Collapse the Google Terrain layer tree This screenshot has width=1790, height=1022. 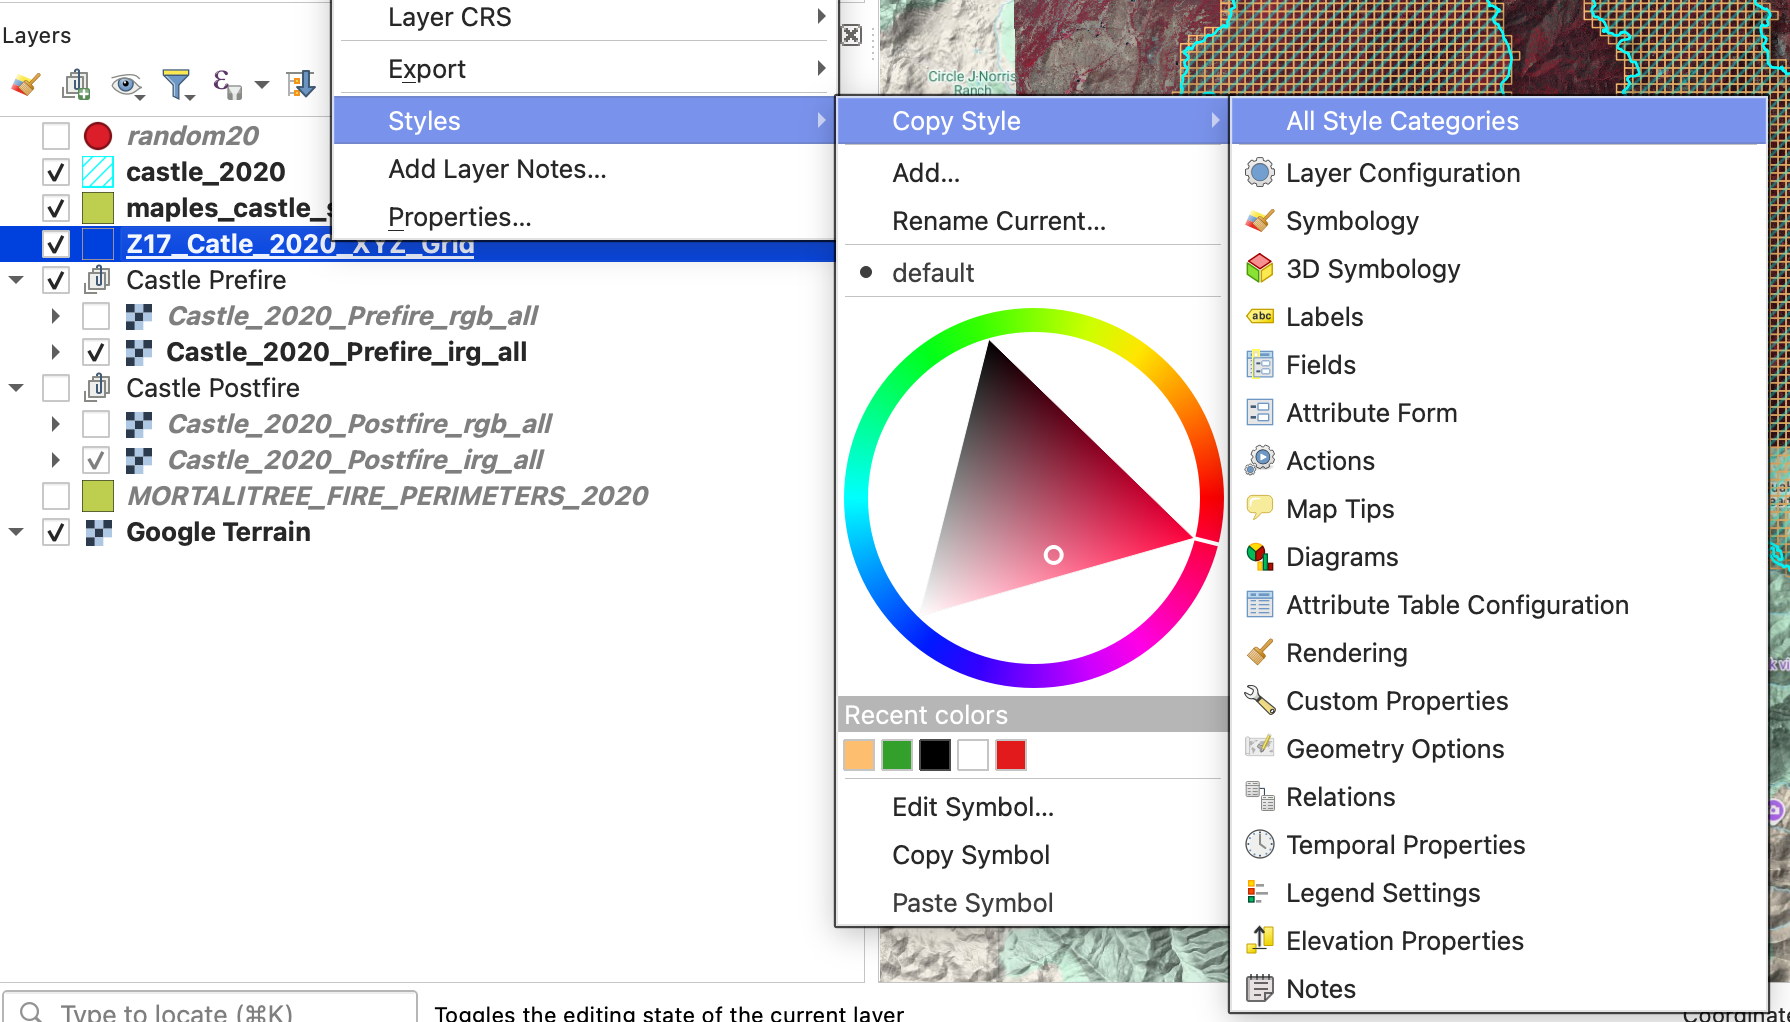[16, 532]
